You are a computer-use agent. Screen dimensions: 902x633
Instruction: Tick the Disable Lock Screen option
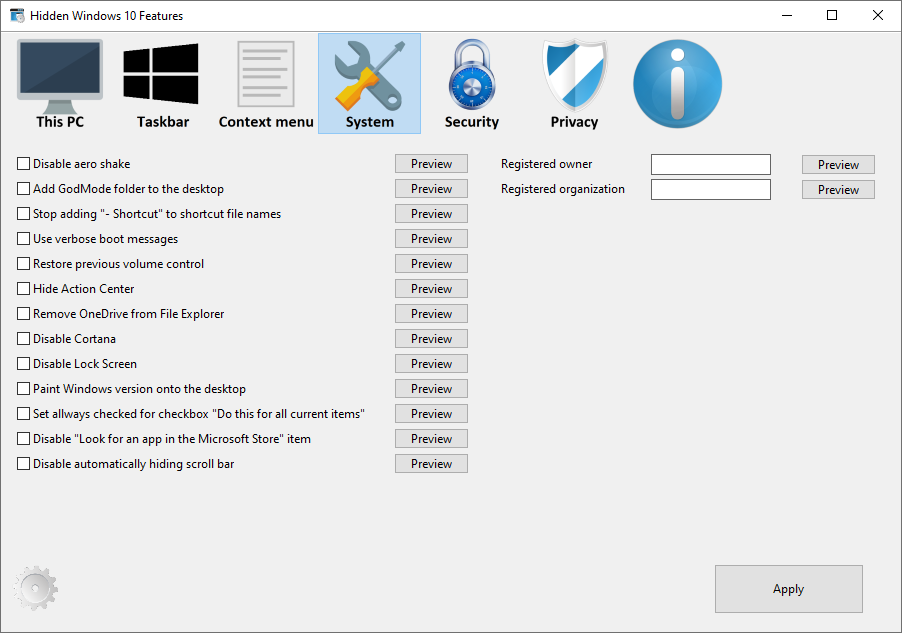coord(77,364)
